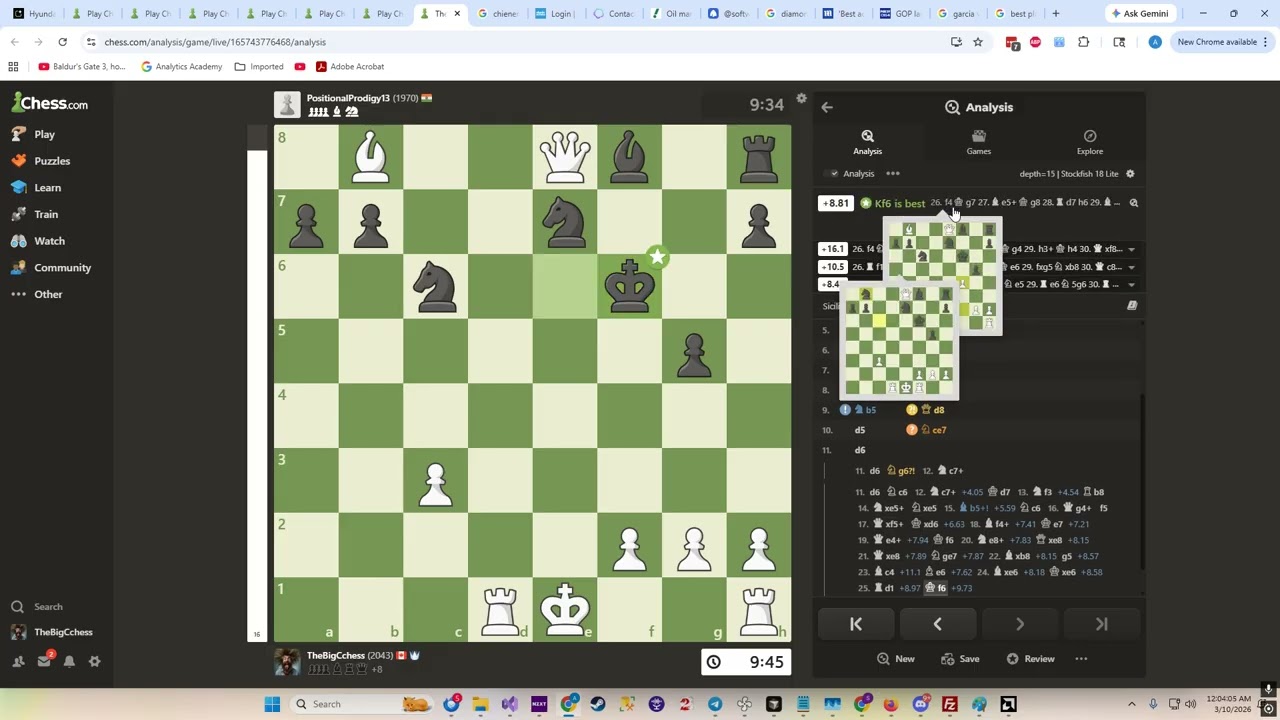Open a new browser tab

pyautogui.click(x=1055, y=14)
